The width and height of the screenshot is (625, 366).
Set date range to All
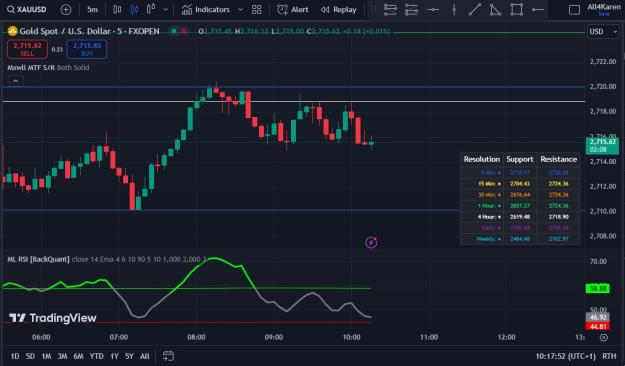pyautogui.click(x=145, y=356)
